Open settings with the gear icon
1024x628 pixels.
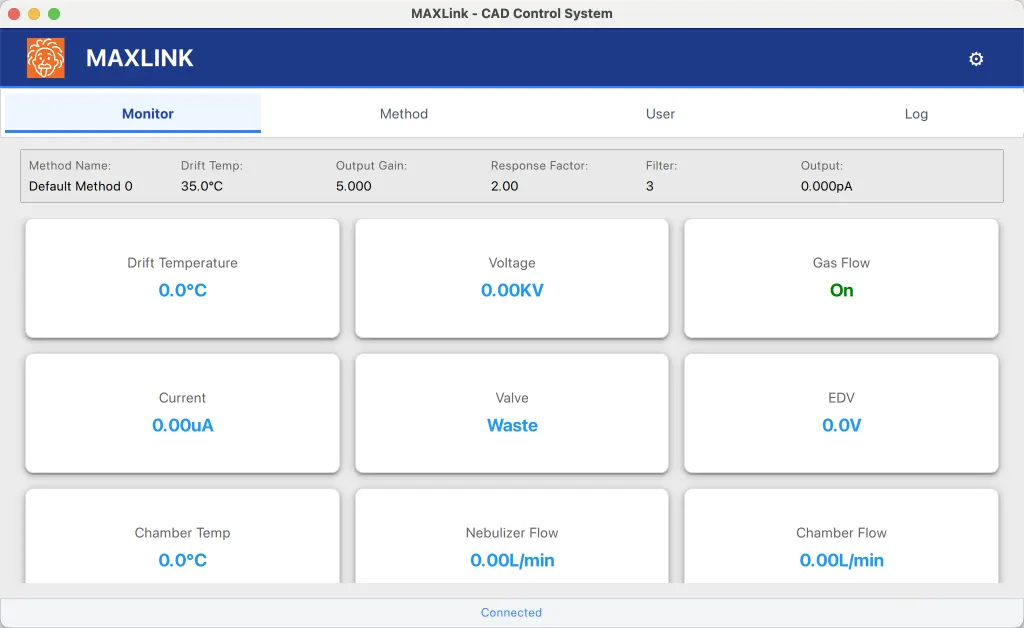[x=976, y=59]
